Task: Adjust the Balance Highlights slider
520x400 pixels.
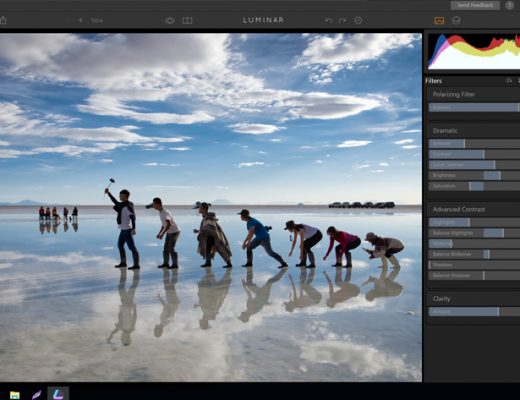Action: (474, 233)
